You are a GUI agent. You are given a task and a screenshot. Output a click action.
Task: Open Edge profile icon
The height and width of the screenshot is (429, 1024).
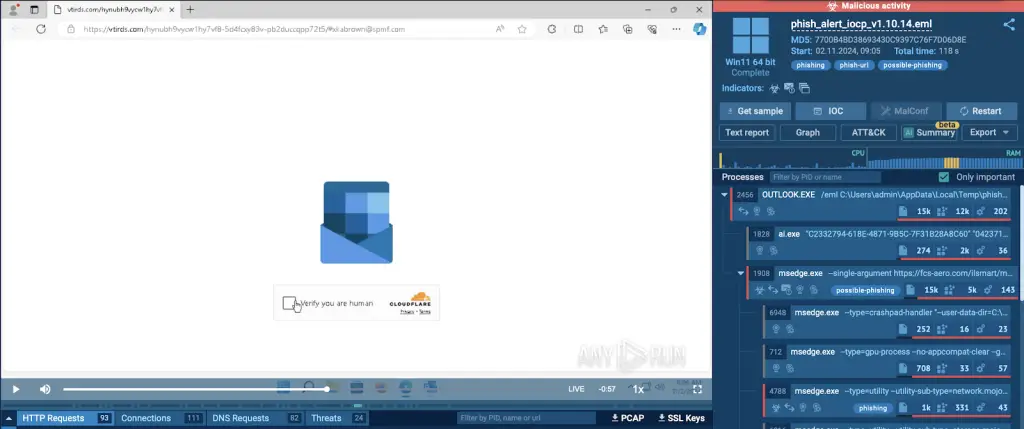pos(13,10)
